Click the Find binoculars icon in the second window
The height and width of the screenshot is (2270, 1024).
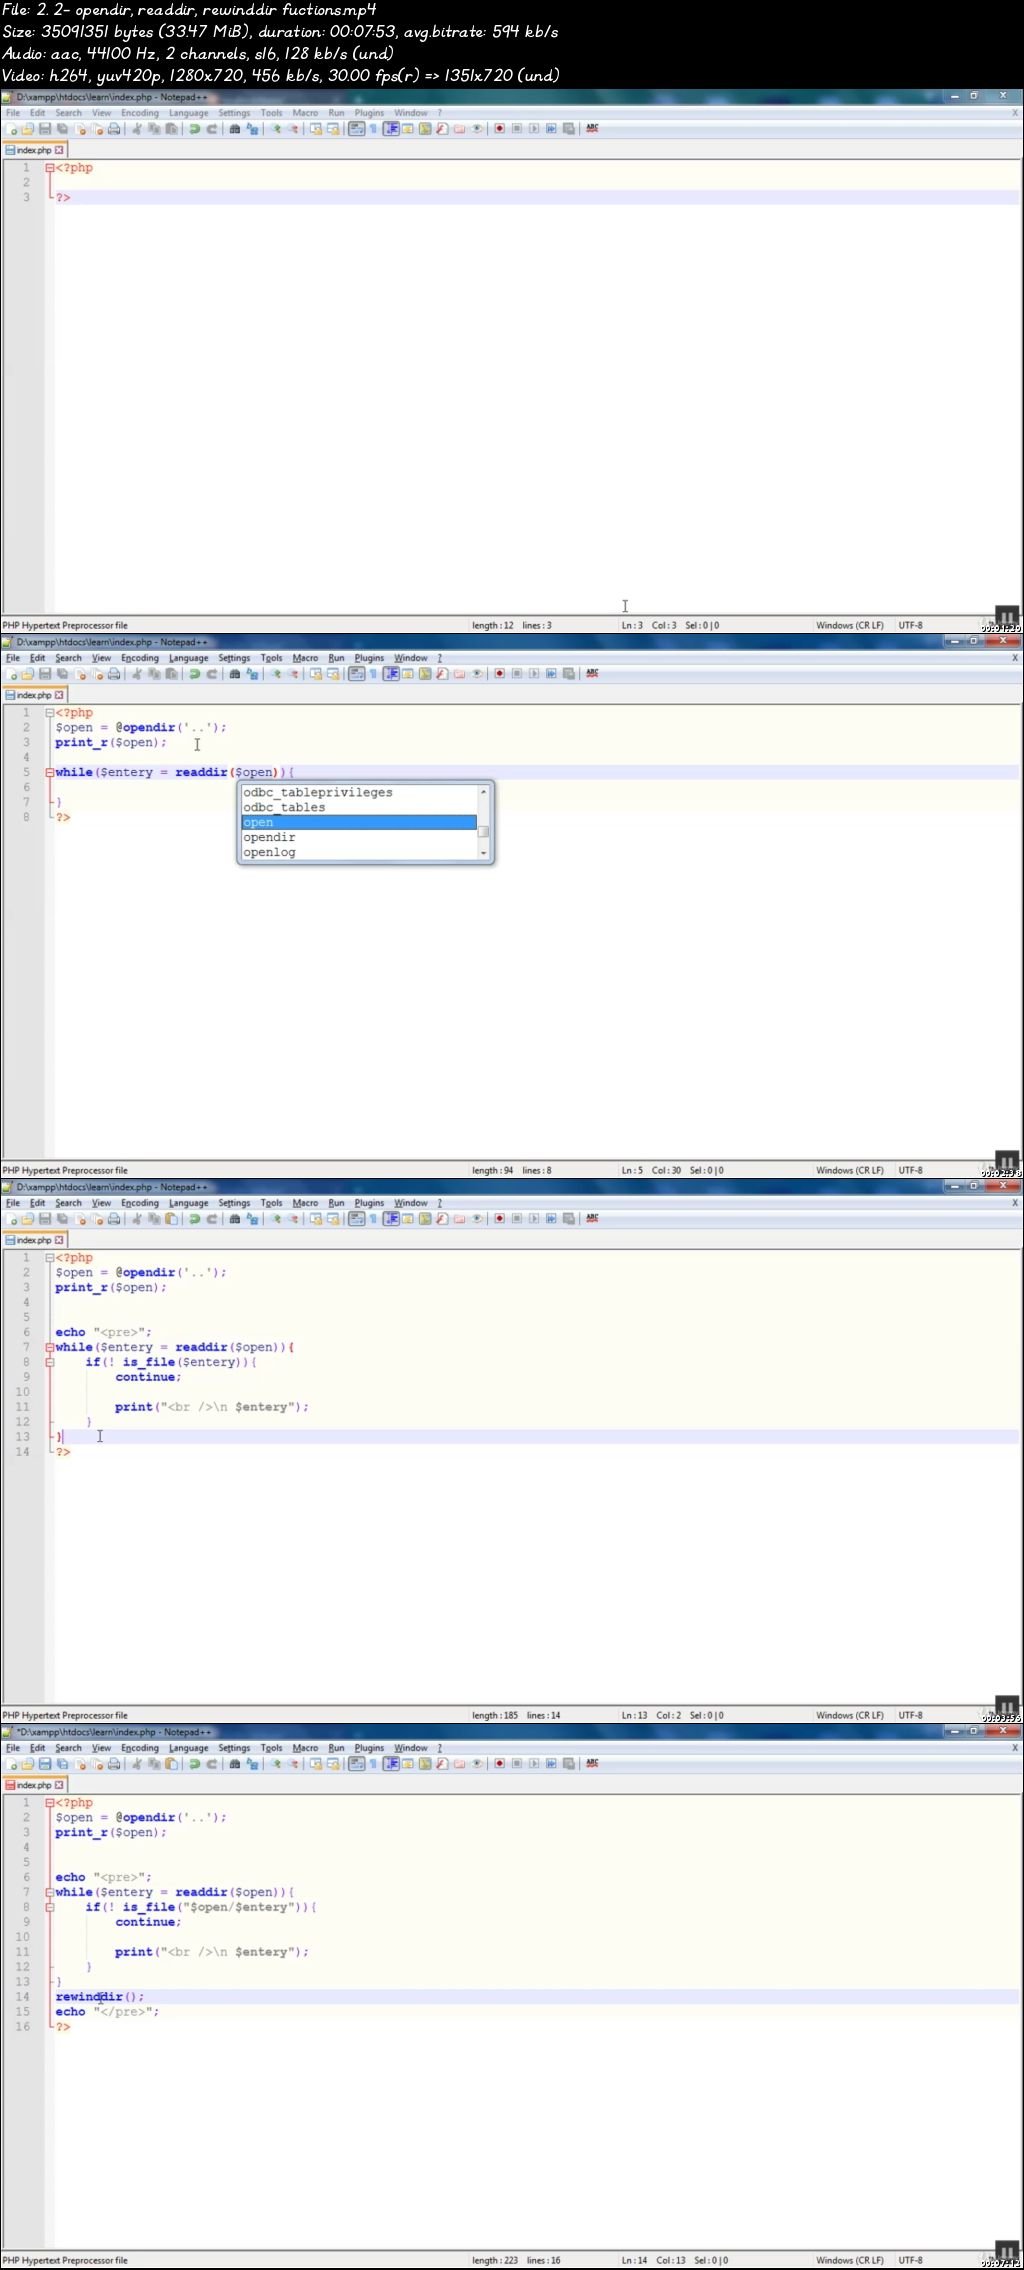pyautogui.click(x=235, y=673)
